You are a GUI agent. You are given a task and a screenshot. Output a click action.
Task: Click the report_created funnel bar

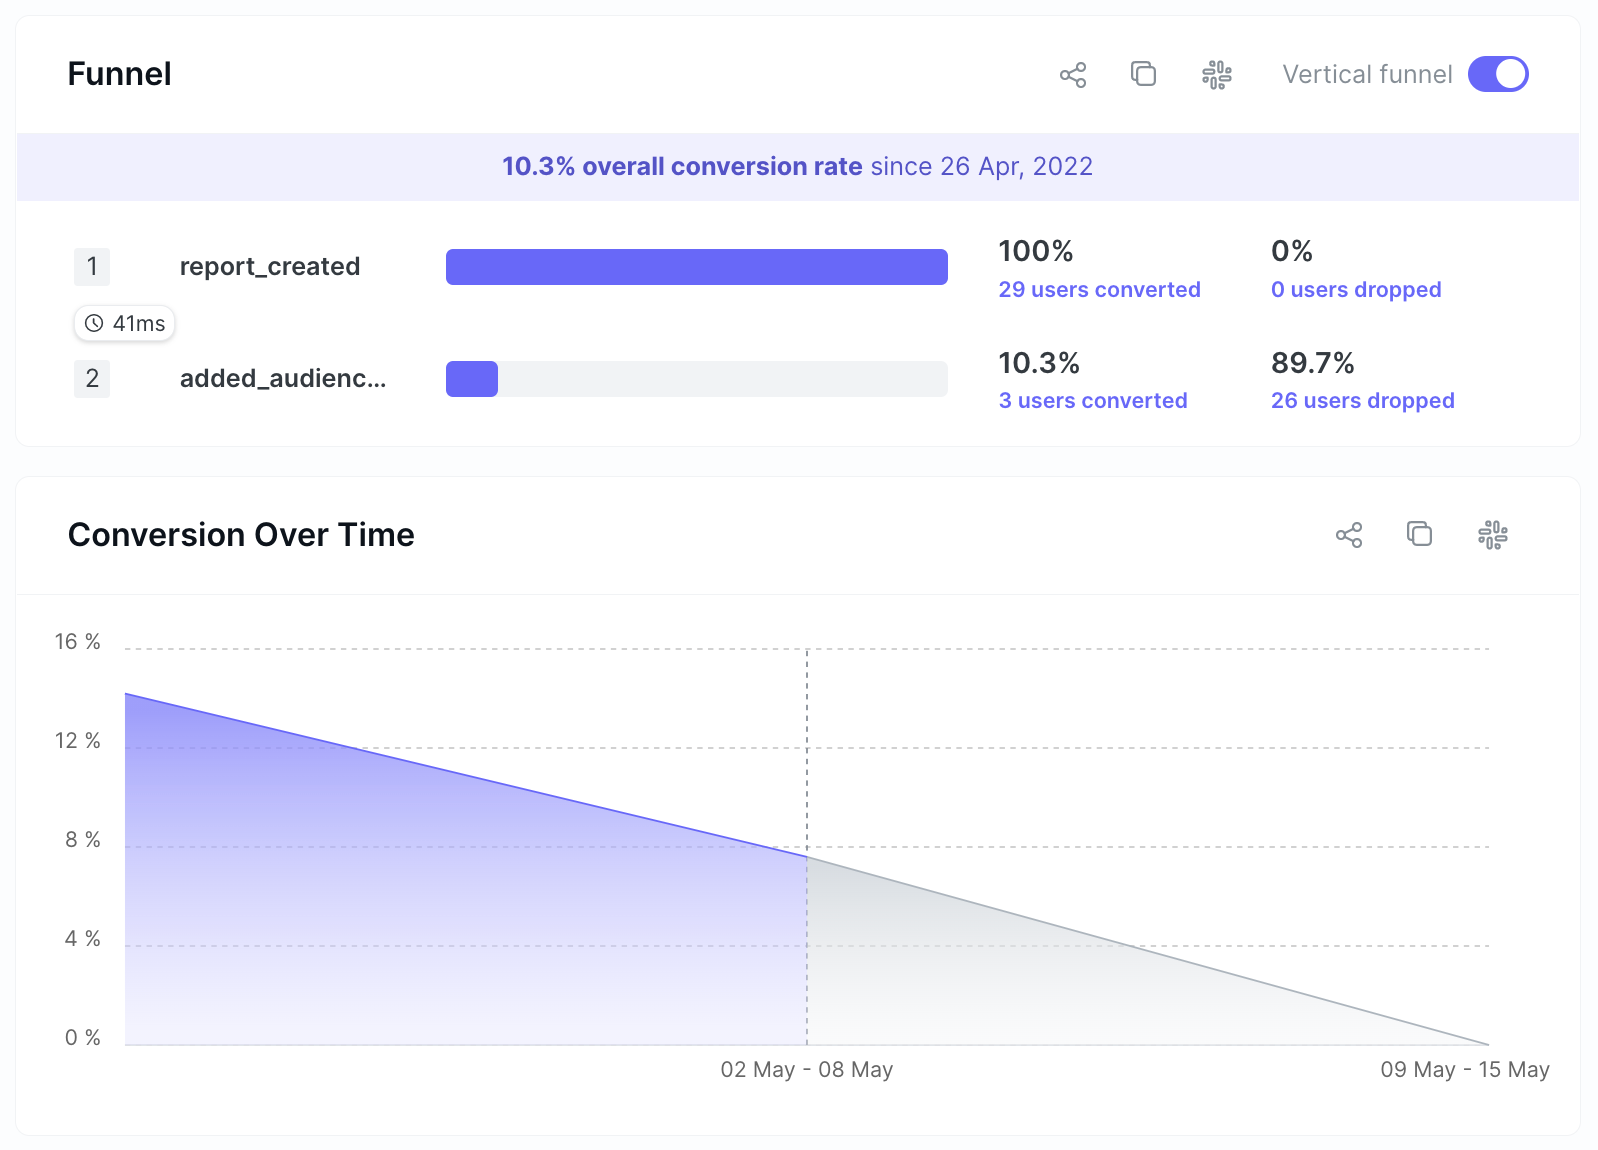(x=696, y=267)
